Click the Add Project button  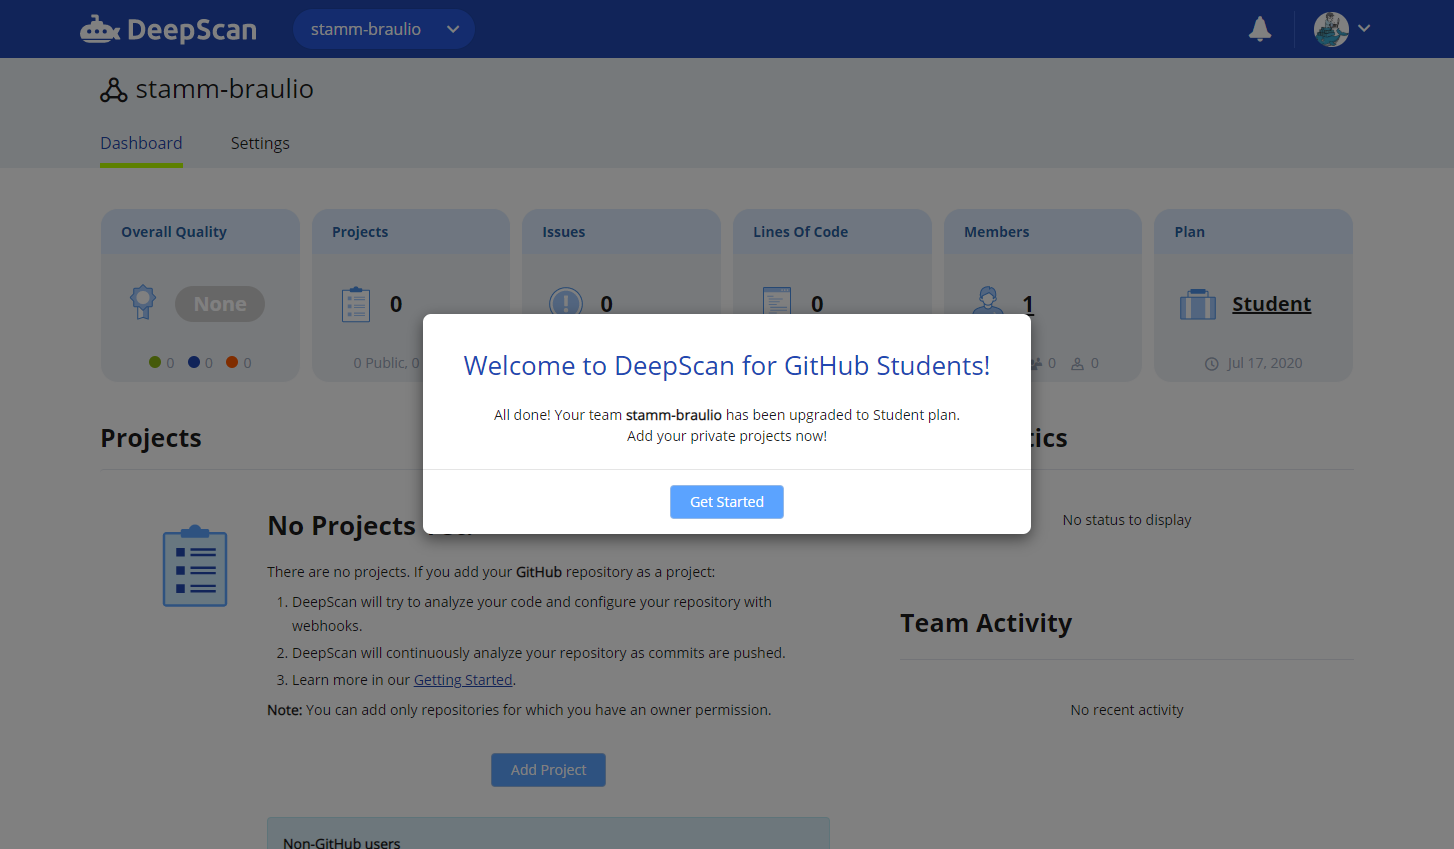[548, 770]
